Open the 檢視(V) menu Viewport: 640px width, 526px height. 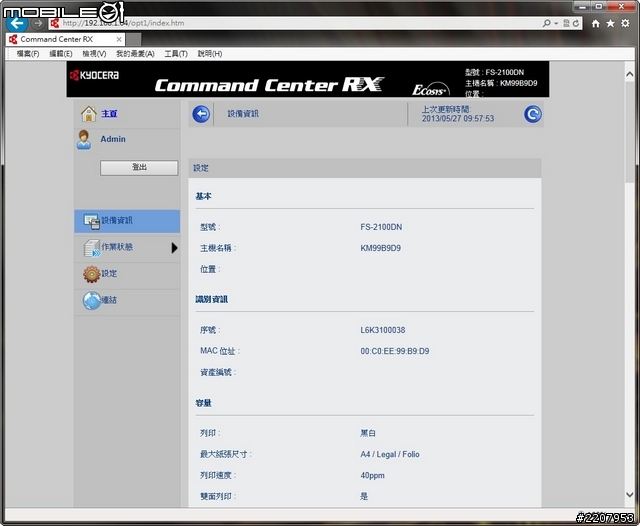click(x=94, y=53)
